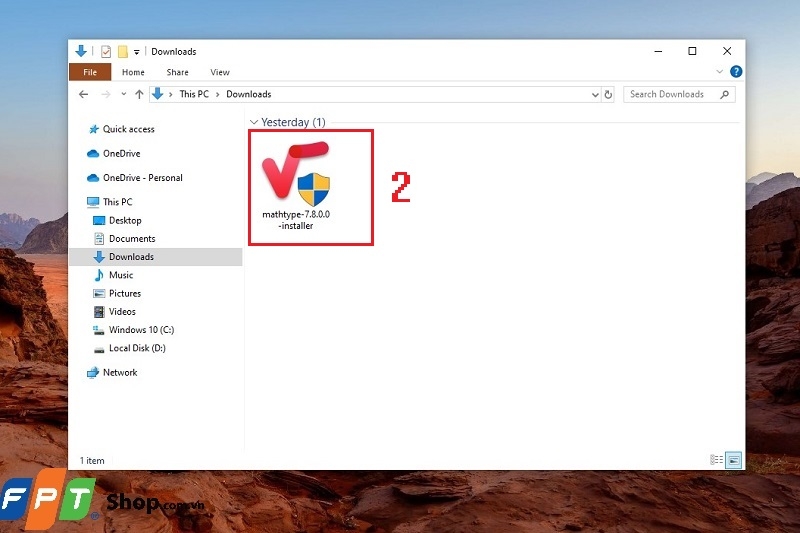This screenshot has height=533, width=800.
Task: Open the Home ribbon tab
Action: [133, 72]
